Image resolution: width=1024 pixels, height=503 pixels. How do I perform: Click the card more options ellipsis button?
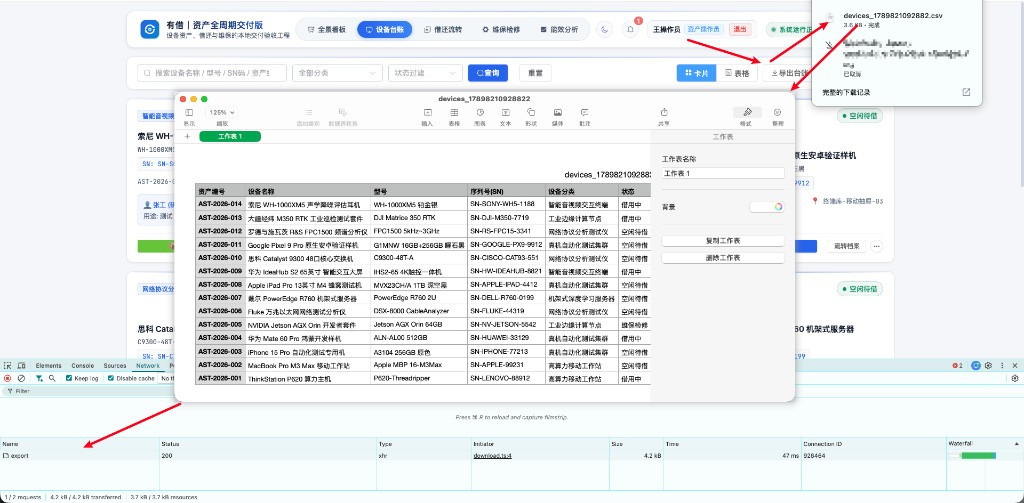click(x=876, y=246)
